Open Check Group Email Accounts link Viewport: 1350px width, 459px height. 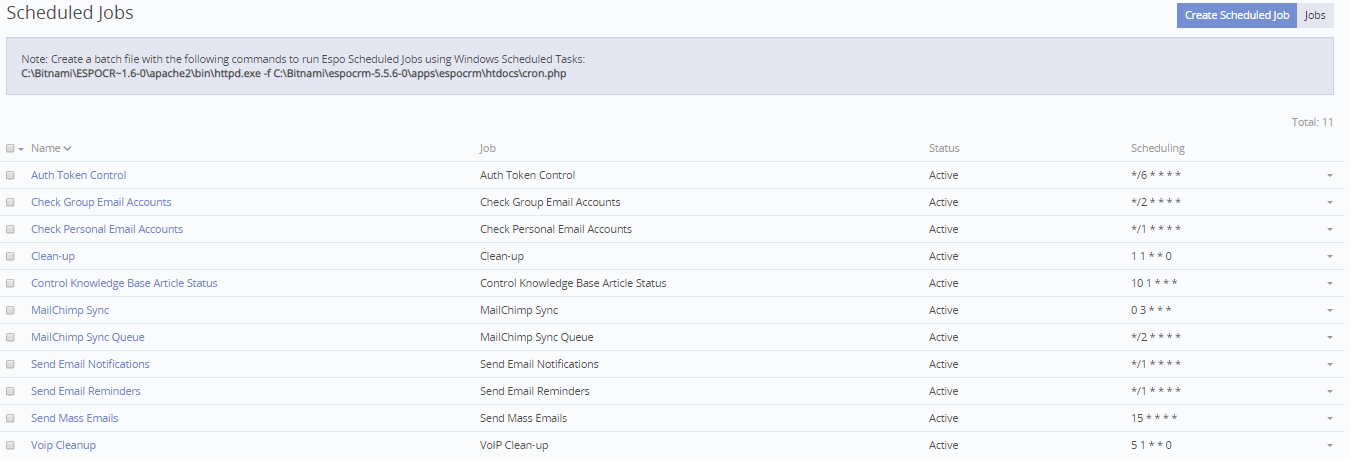(x=101, y=202)
